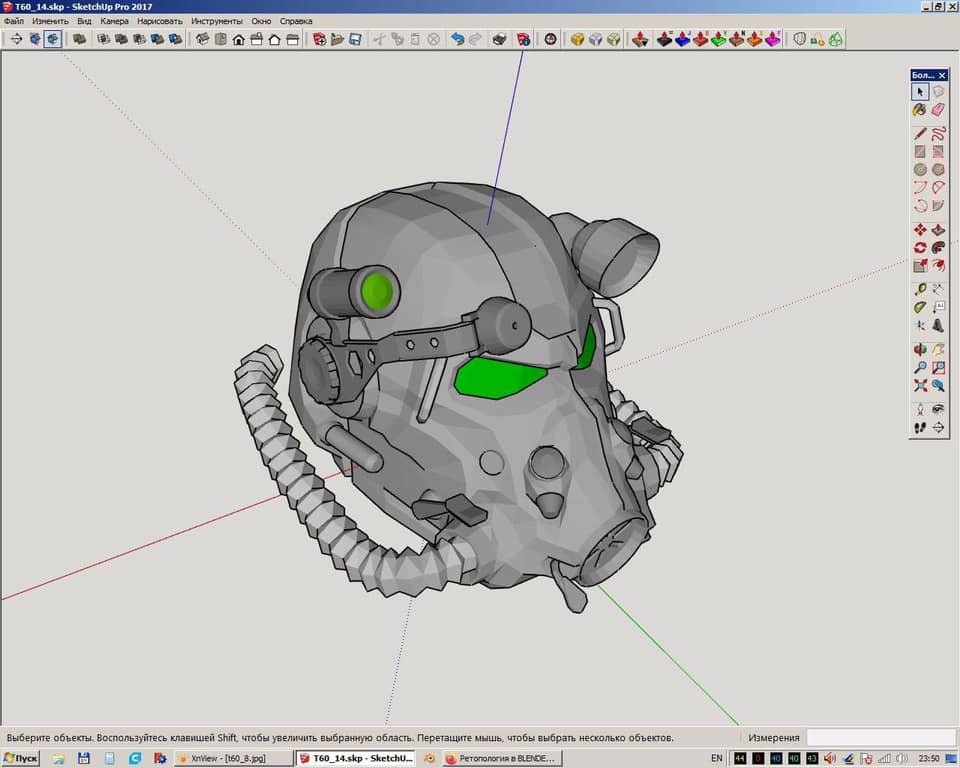
Task: Switch to XnView t60_8.jpg taskbar window
Action: (232, 758)
